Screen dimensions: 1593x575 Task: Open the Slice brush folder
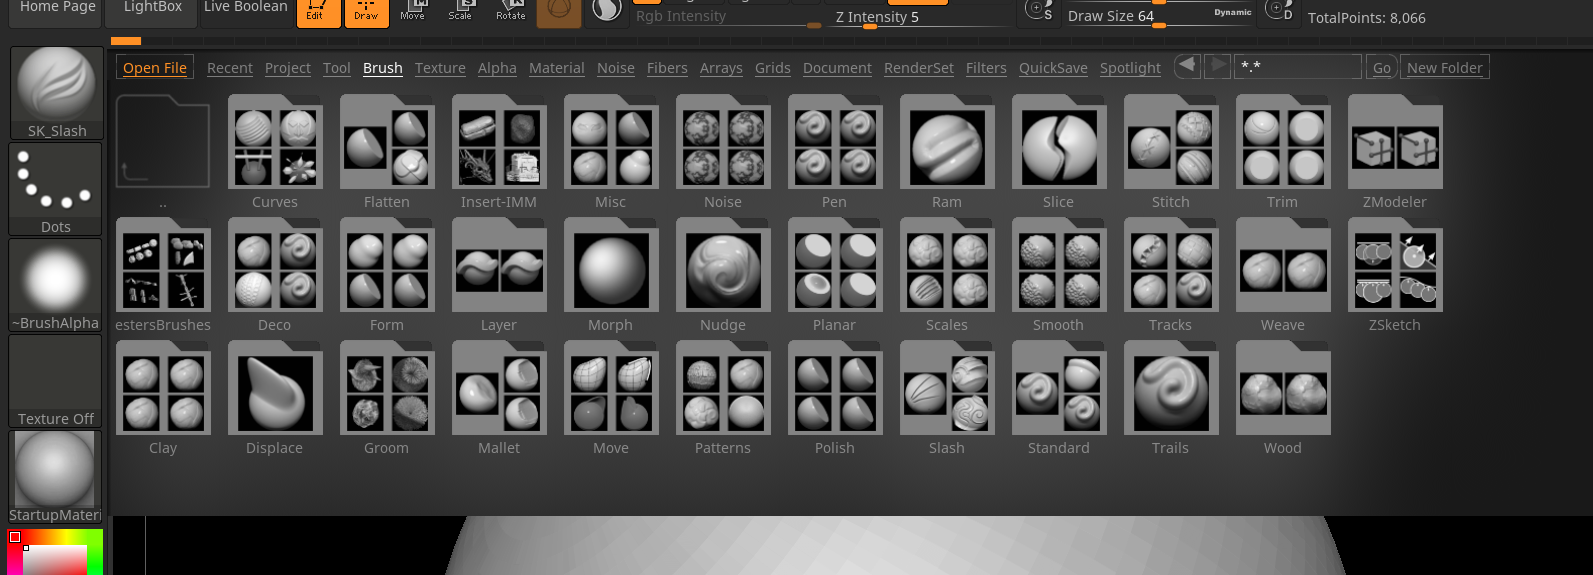click(1059, 143)
